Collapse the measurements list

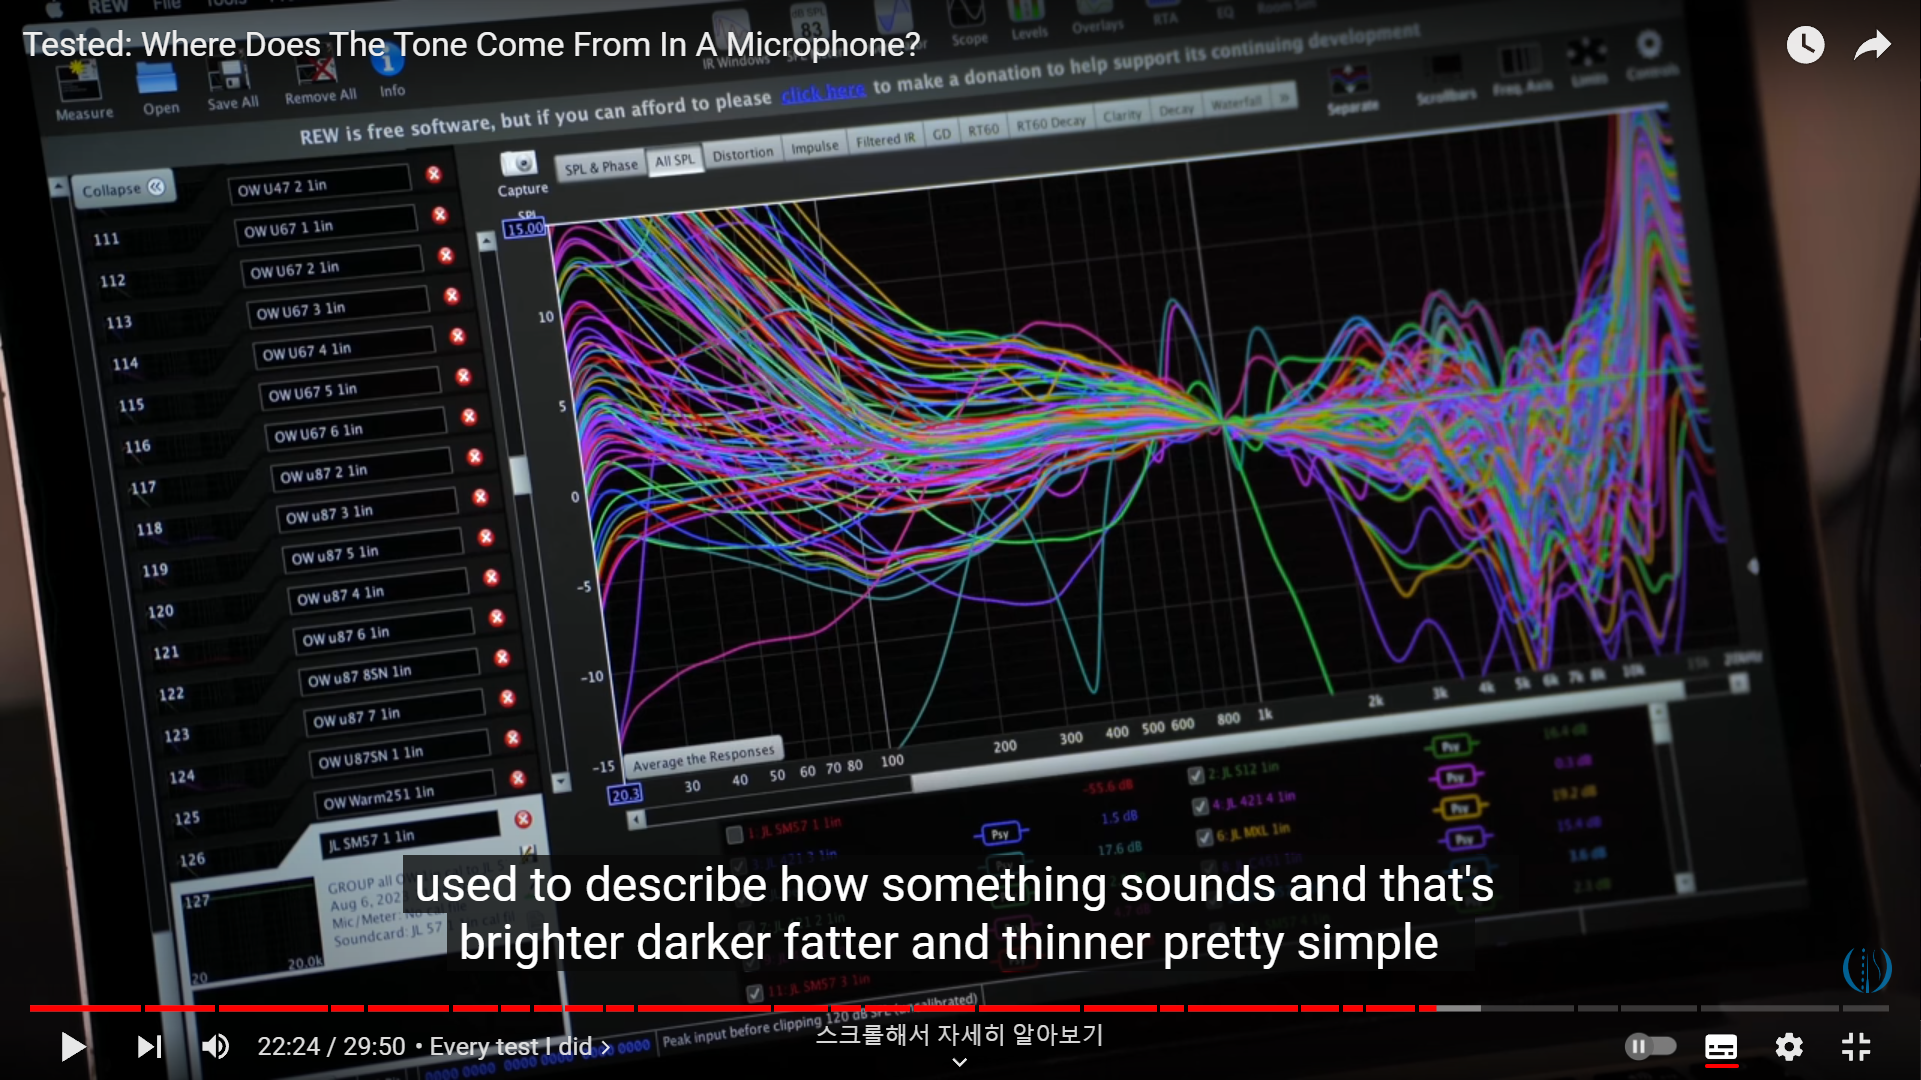123,188
